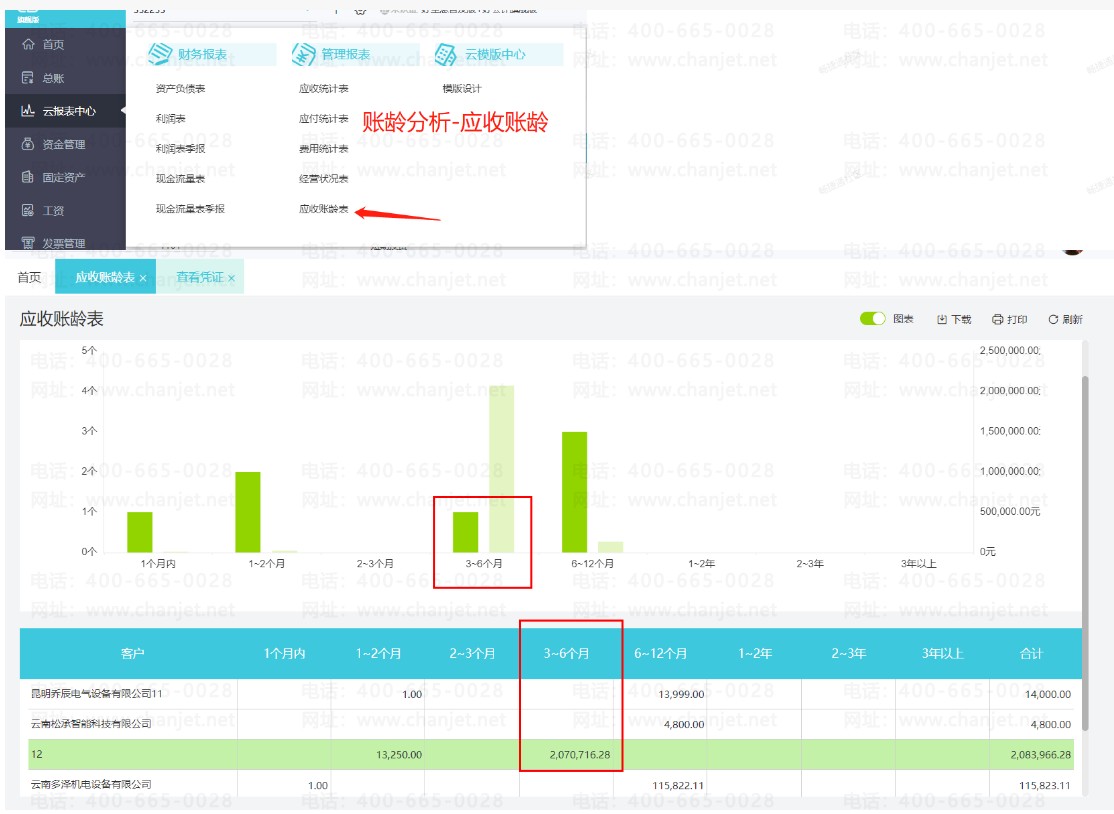Close the 应收账龄表 tab

[x=143, y=278]
